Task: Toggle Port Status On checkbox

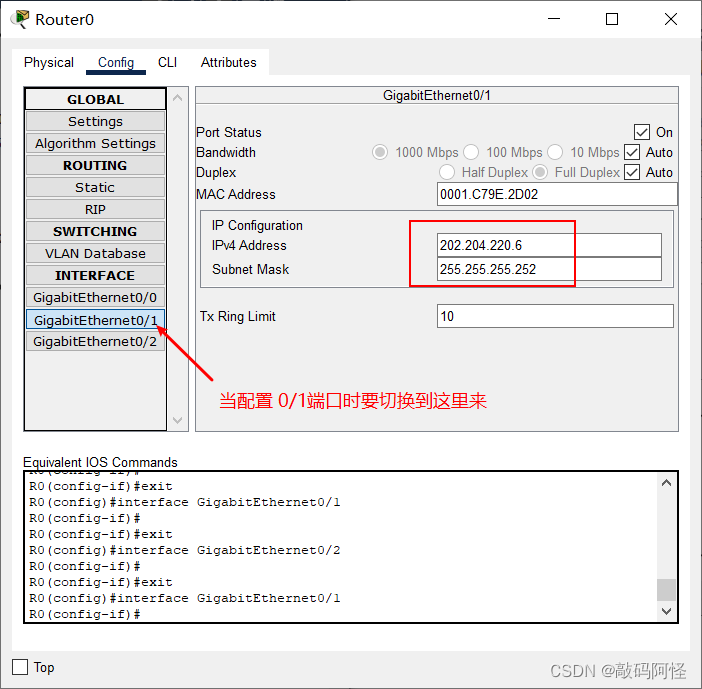Action: 642,132
